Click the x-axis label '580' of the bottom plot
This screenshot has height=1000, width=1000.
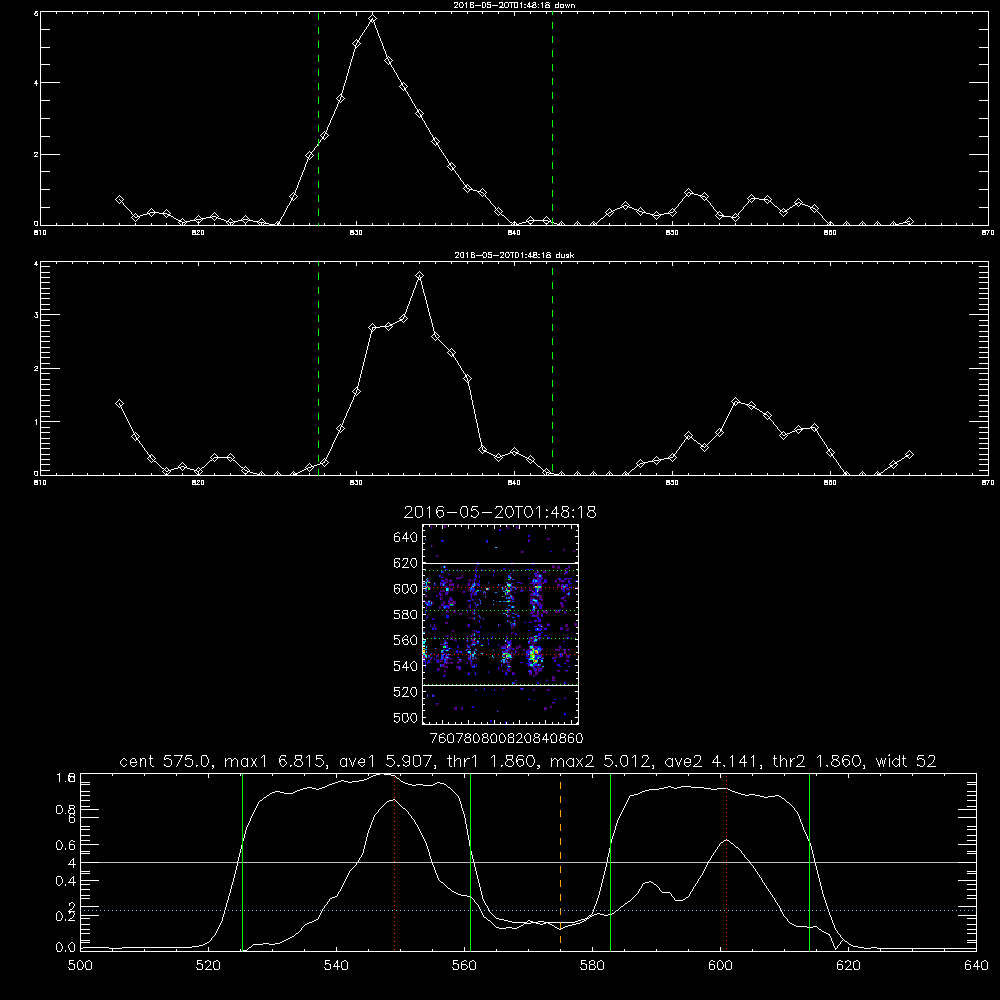click(592, 966)
